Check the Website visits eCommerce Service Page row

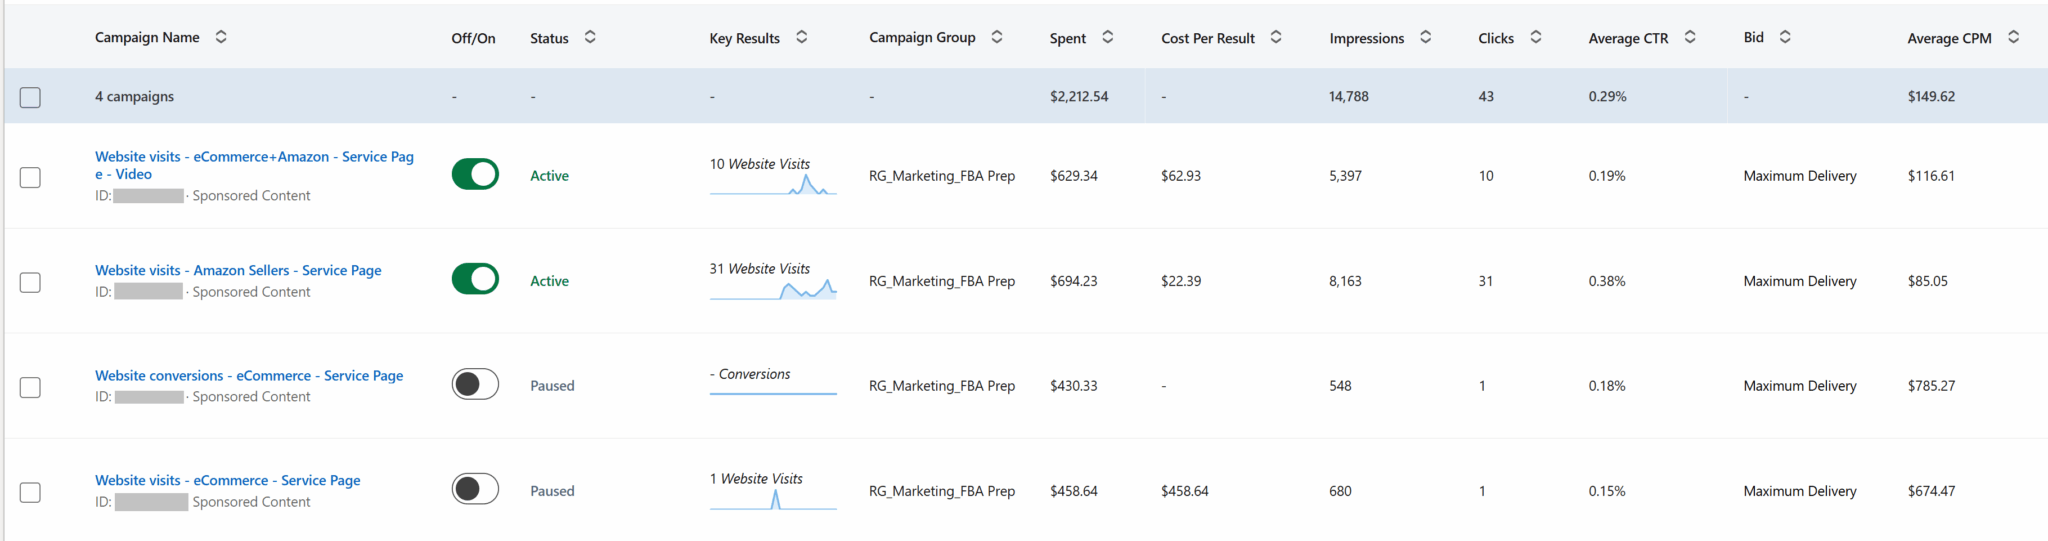[31, 492]
